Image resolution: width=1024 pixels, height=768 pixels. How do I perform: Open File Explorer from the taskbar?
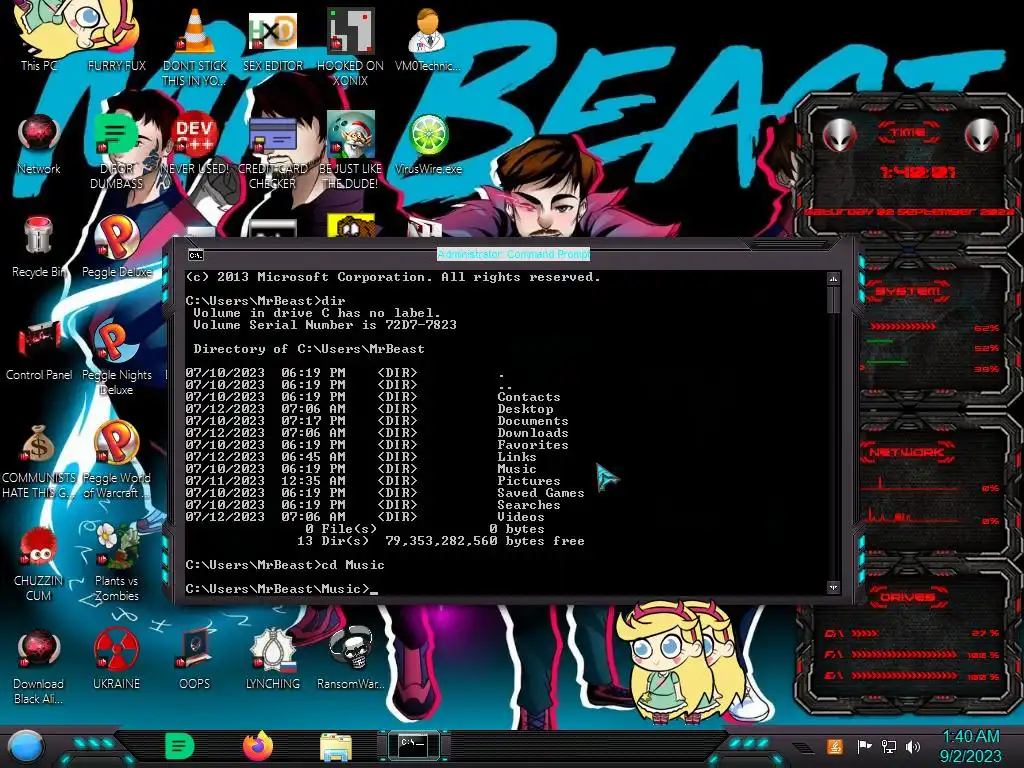click(x=336, y=747)
